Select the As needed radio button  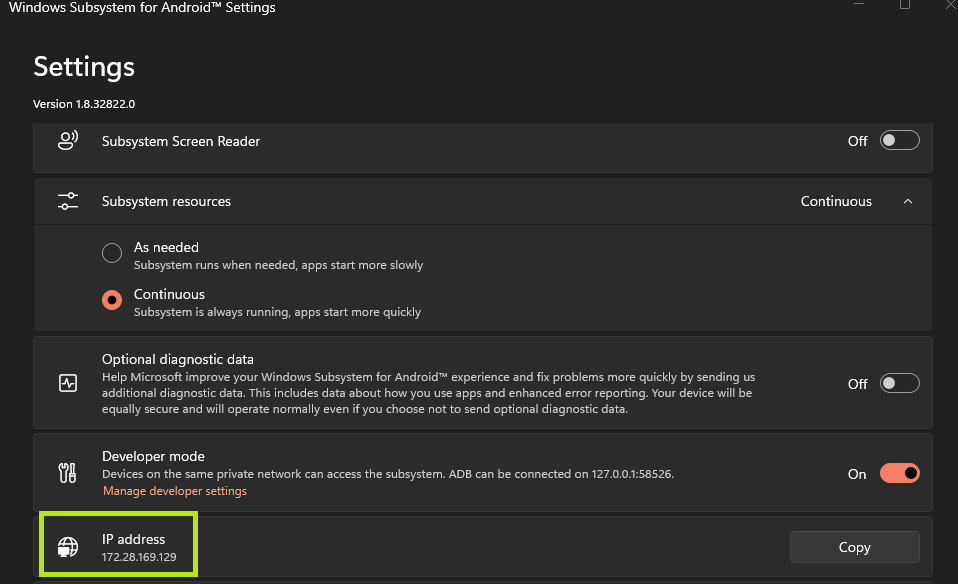coord(112,254)
